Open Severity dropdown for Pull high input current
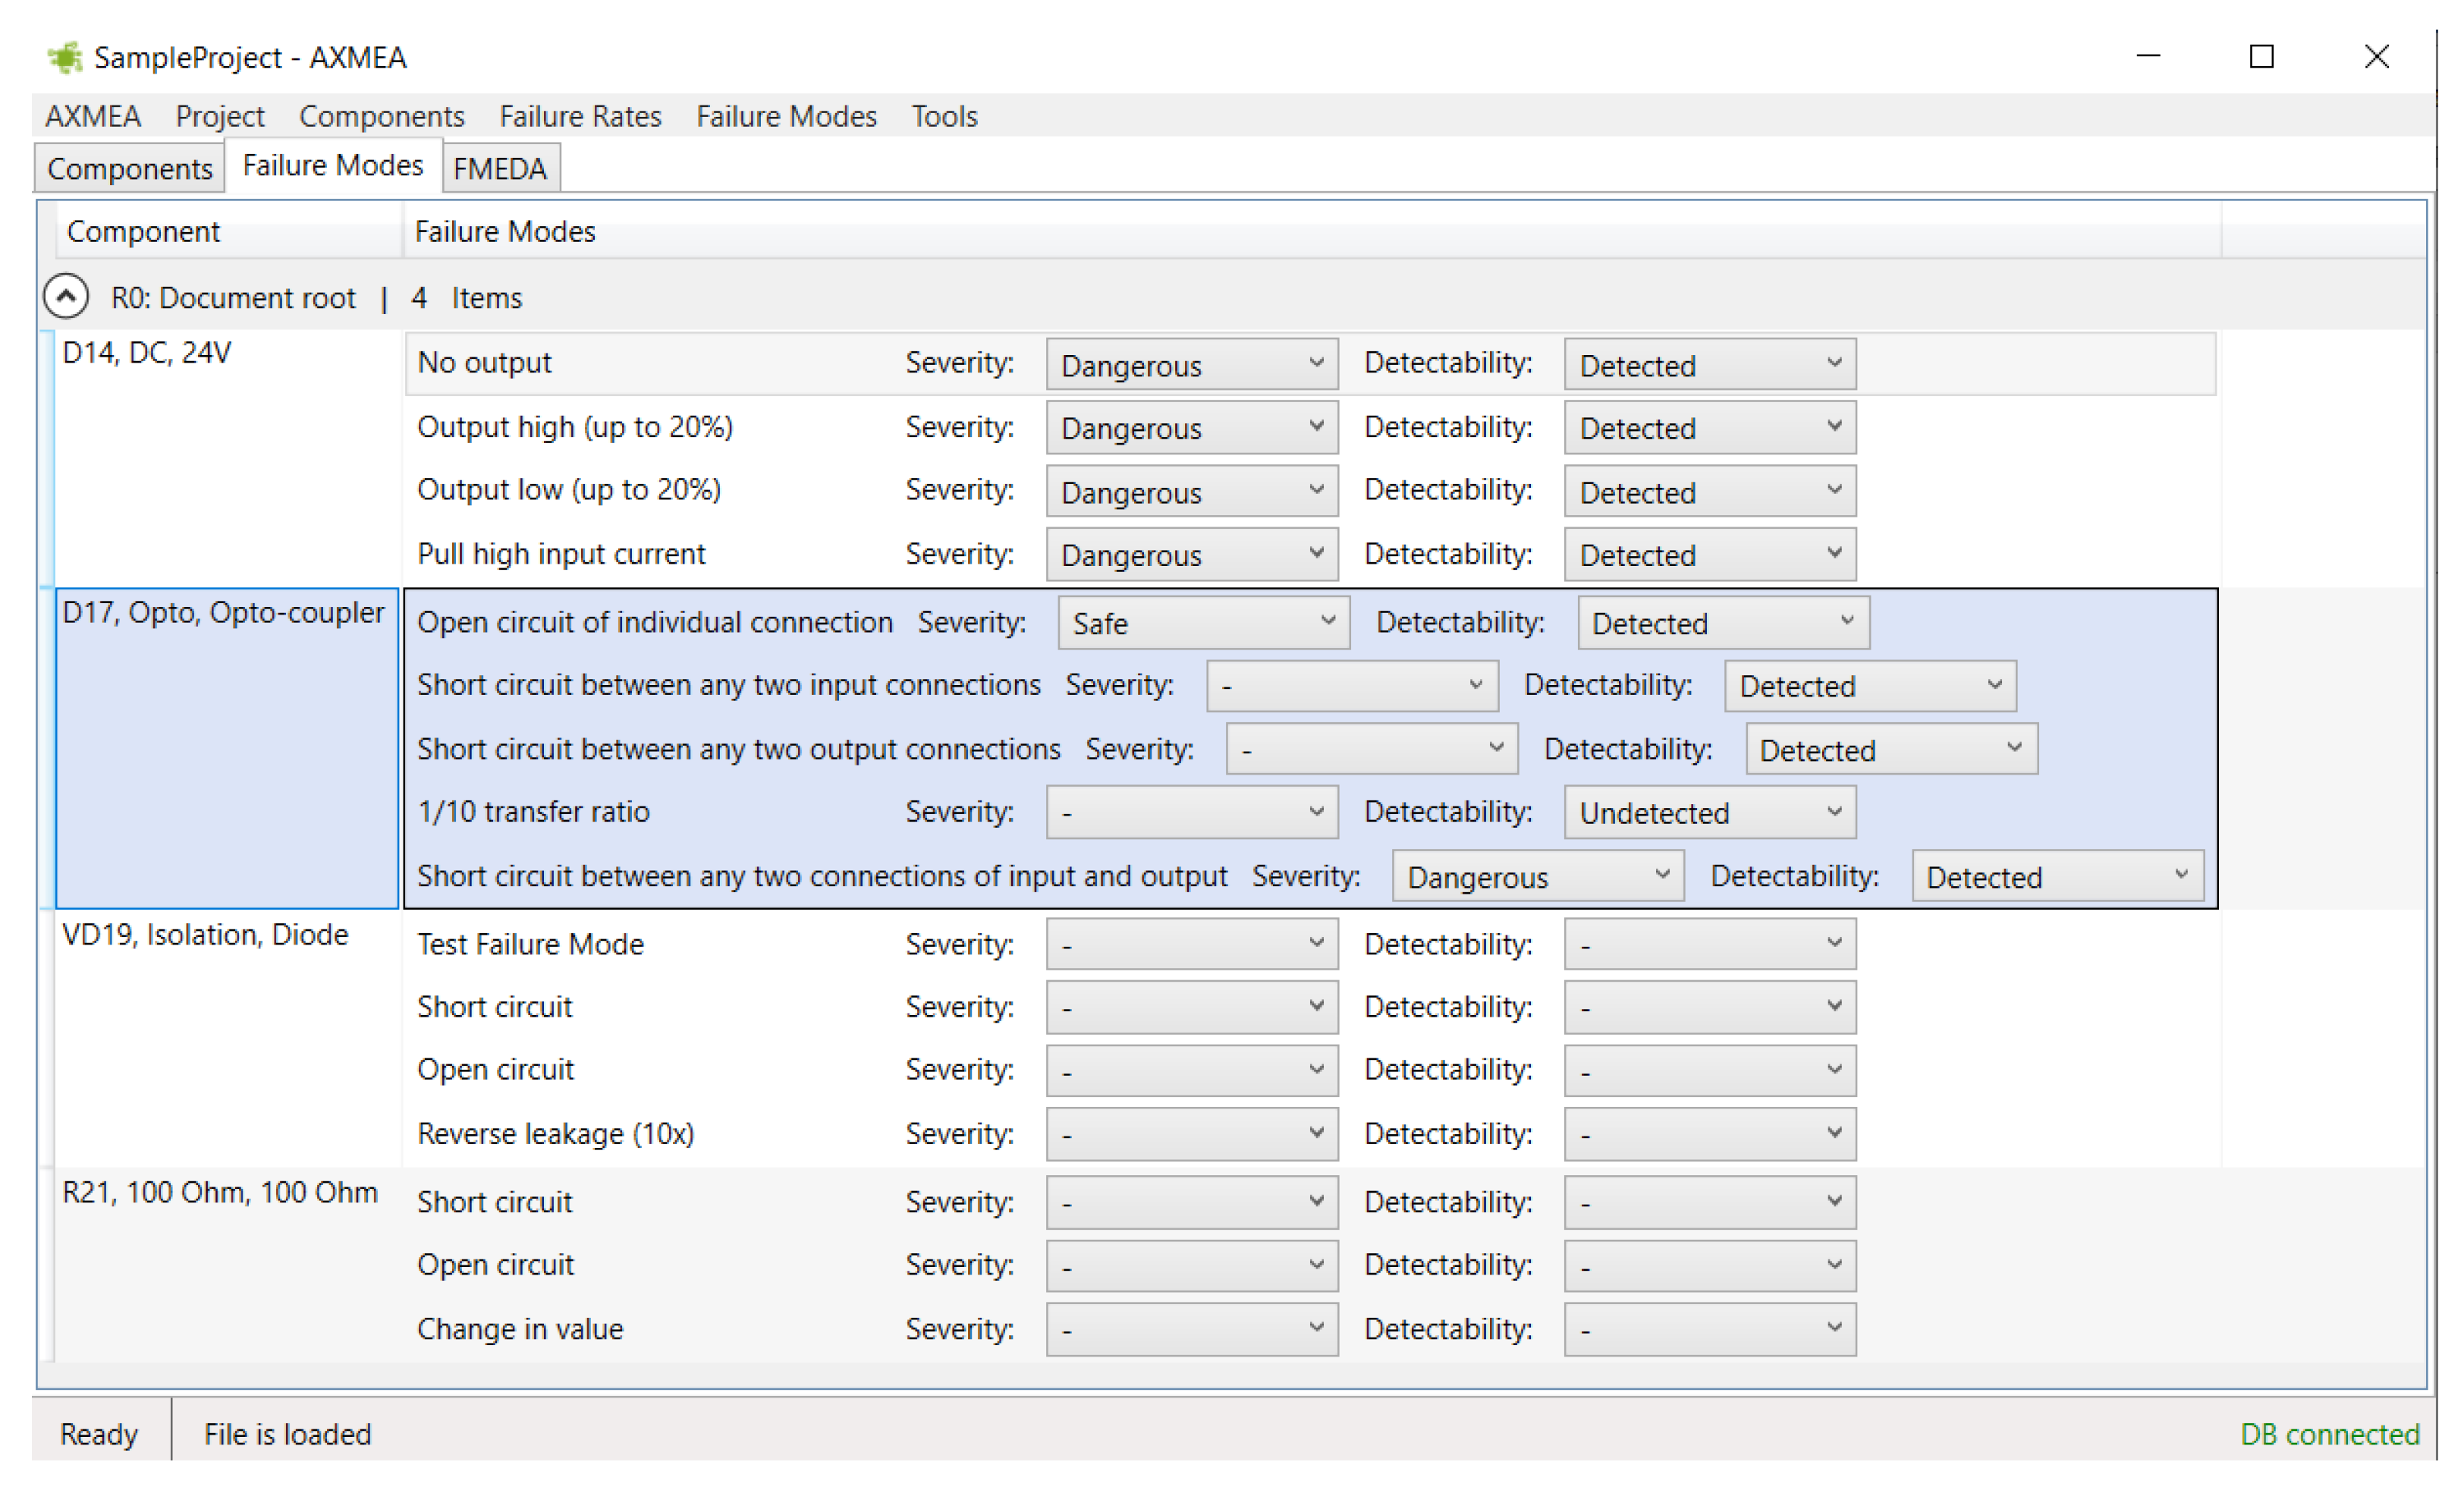The image size is (2464, 1487). pyautogui.click(x=1191, y=554)
